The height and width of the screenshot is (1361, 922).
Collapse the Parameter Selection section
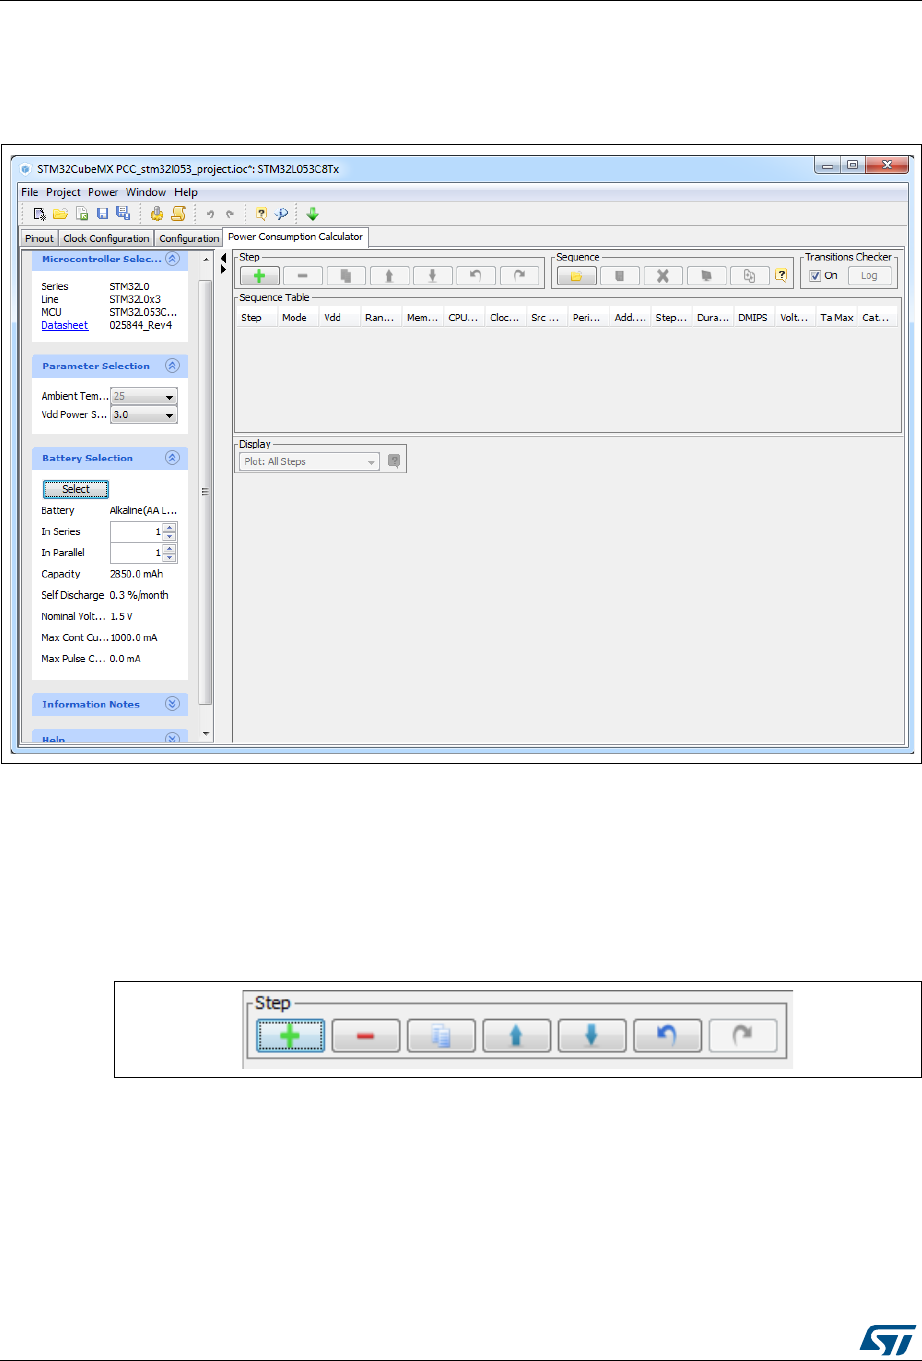pyautogui.click(x=172, y=366)
